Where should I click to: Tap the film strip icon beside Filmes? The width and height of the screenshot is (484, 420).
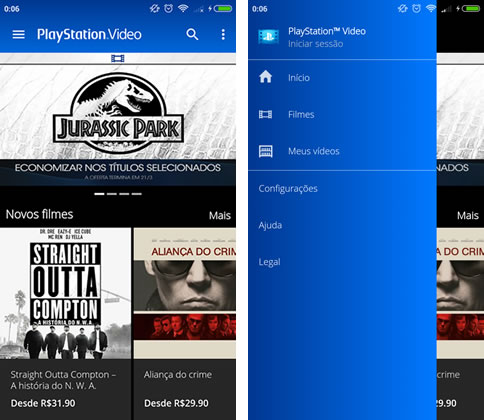(265, 114)
